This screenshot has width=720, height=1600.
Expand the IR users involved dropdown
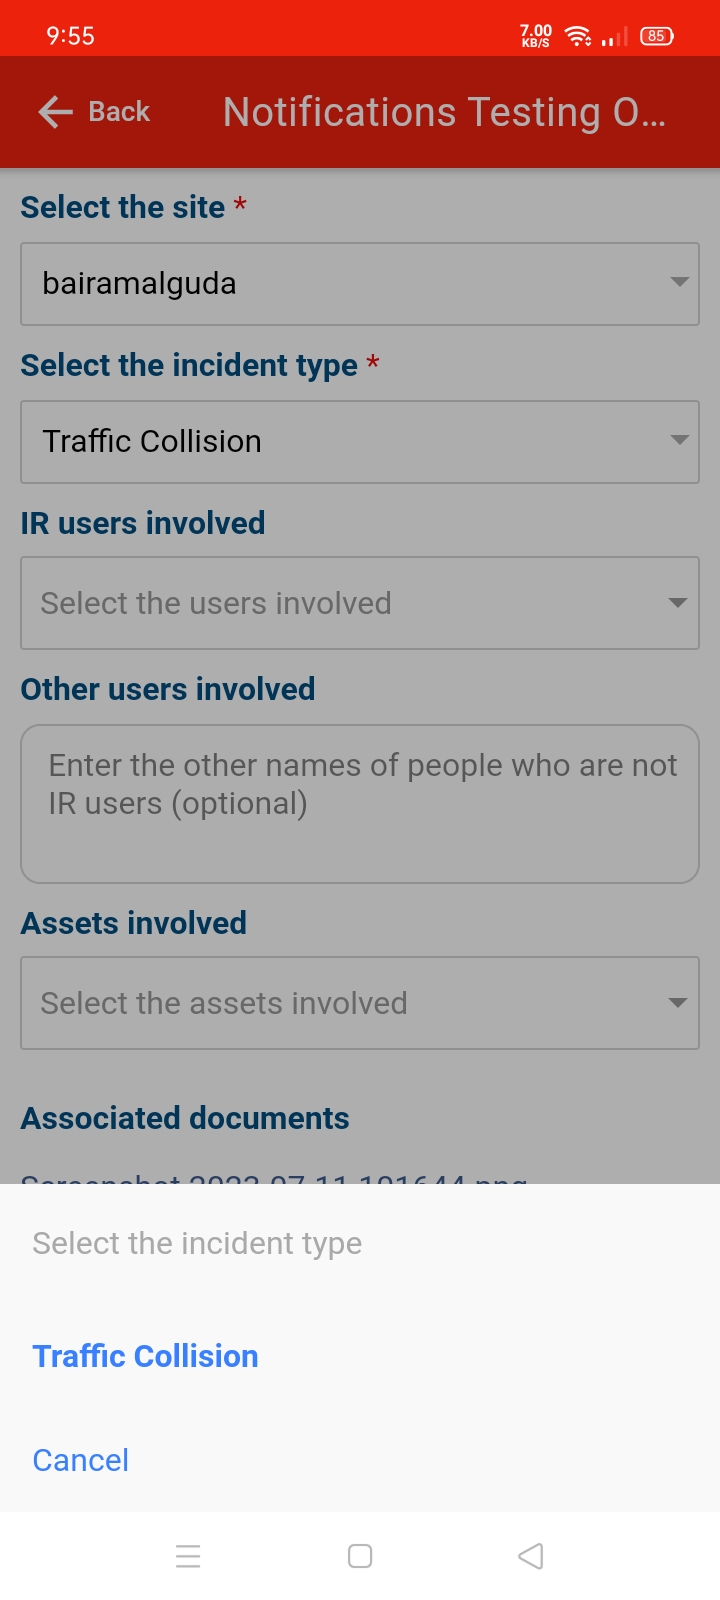pyautogui.click(x=360, y=603)
